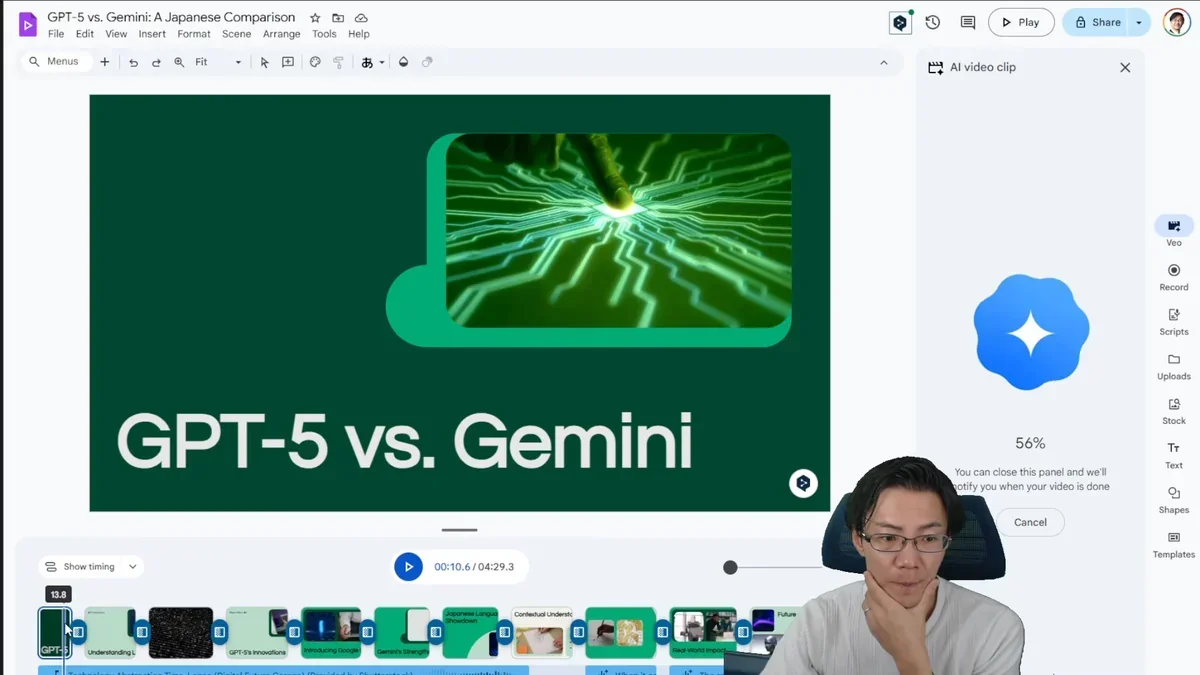
Task: Open the Format menu
Action: [x=194, y=34]
